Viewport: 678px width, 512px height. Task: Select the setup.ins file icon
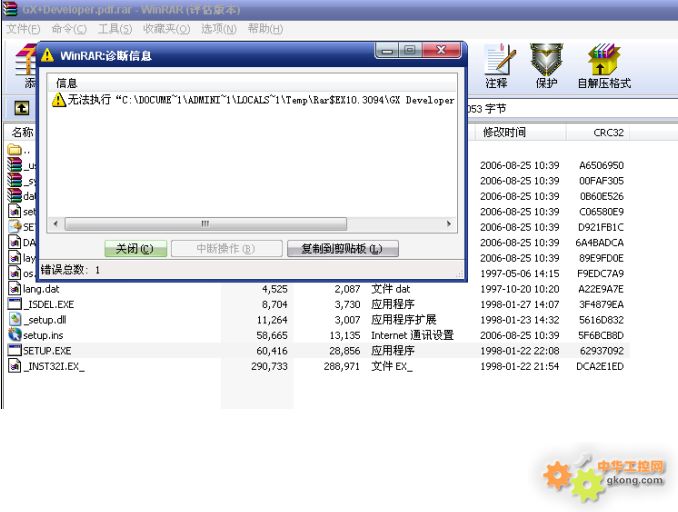(15, 335)
